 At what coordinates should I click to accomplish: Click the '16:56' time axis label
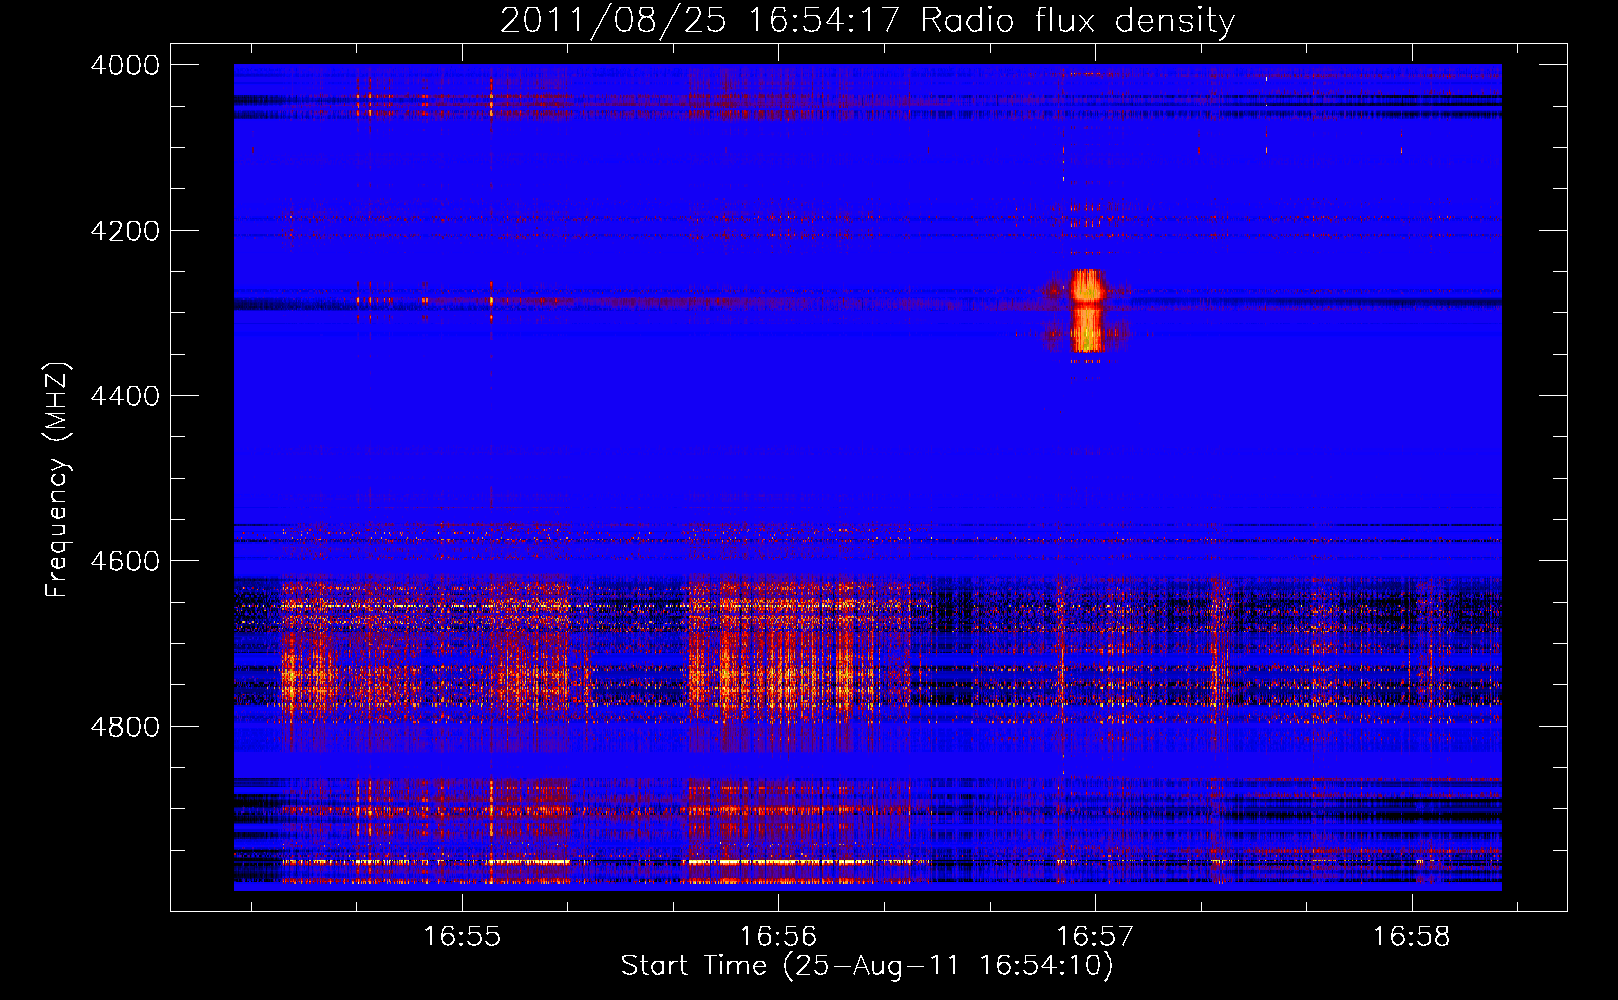[778, 937]
